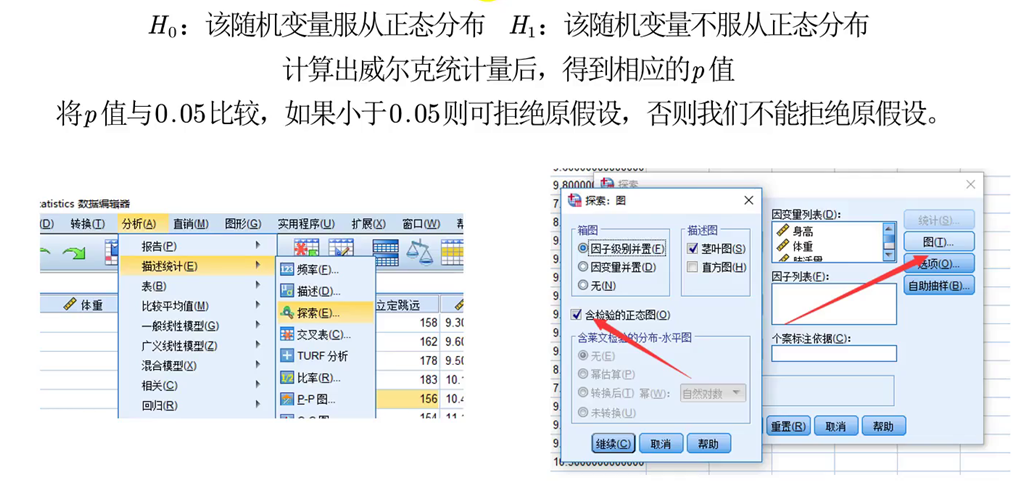Click 帮助 in the 探索: 图 dialog

point(709,443)
